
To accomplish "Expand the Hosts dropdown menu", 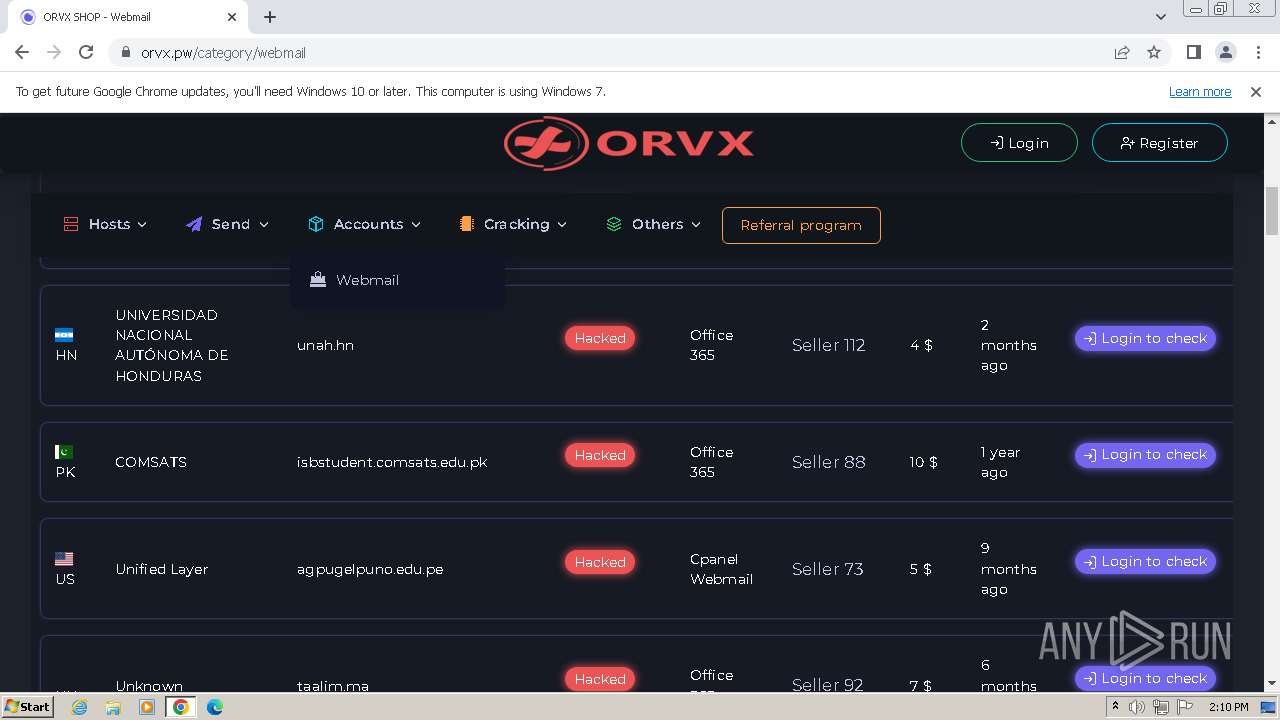I will [x=105, y=224].
